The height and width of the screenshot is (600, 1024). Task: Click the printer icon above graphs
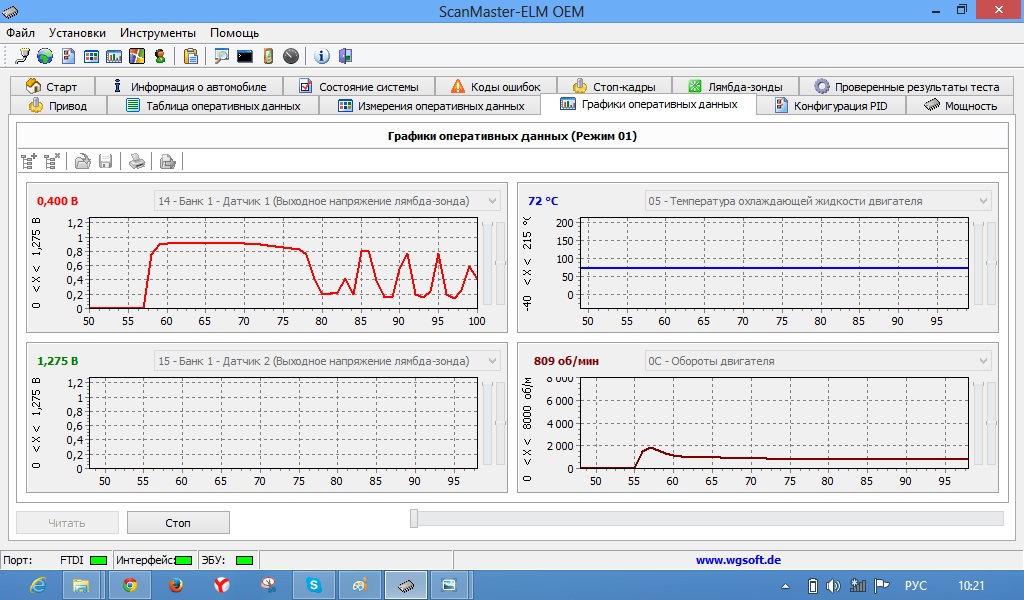coord(137,160)
